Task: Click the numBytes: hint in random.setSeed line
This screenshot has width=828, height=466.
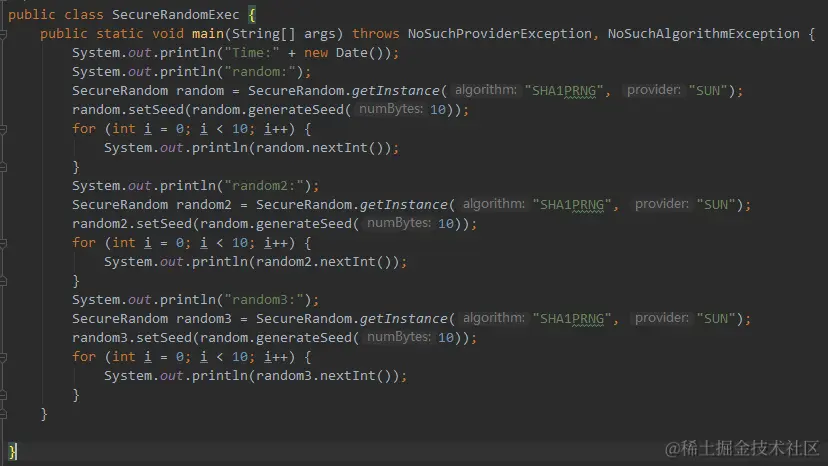Action: (391, 109)
